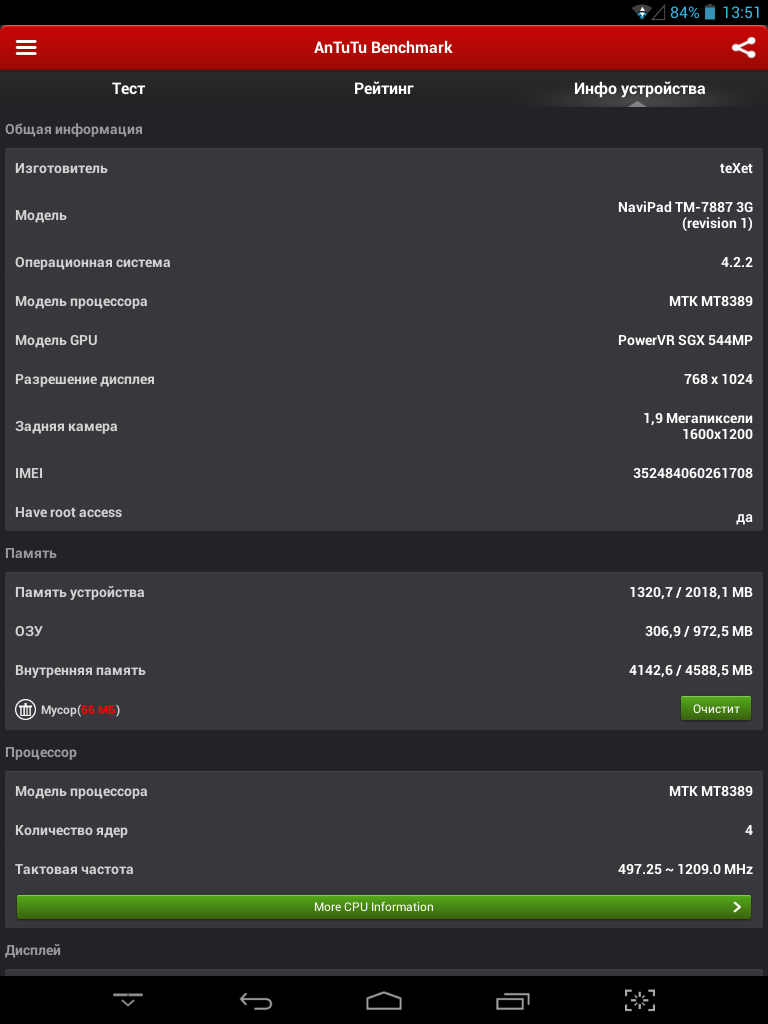Screen dimensions: 768x1024
Task: Switch to the Тест tab
Action: click(x=128, y=88)
